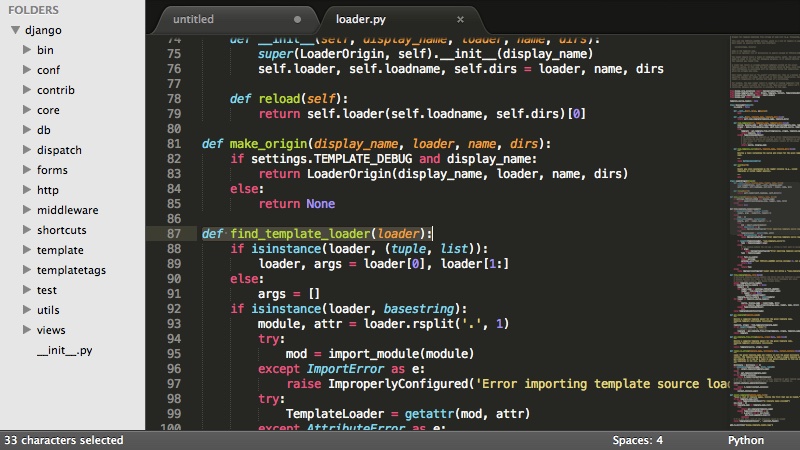Open the __init__.py file
The height and width of the screenshot is (450, 800).
(x=64, y=350)
